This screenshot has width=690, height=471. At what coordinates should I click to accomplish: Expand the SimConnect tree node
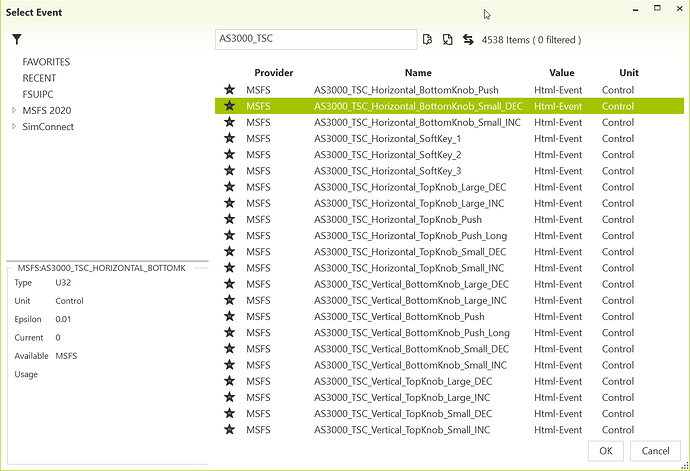pyautogui.click(x=14, y=127)
